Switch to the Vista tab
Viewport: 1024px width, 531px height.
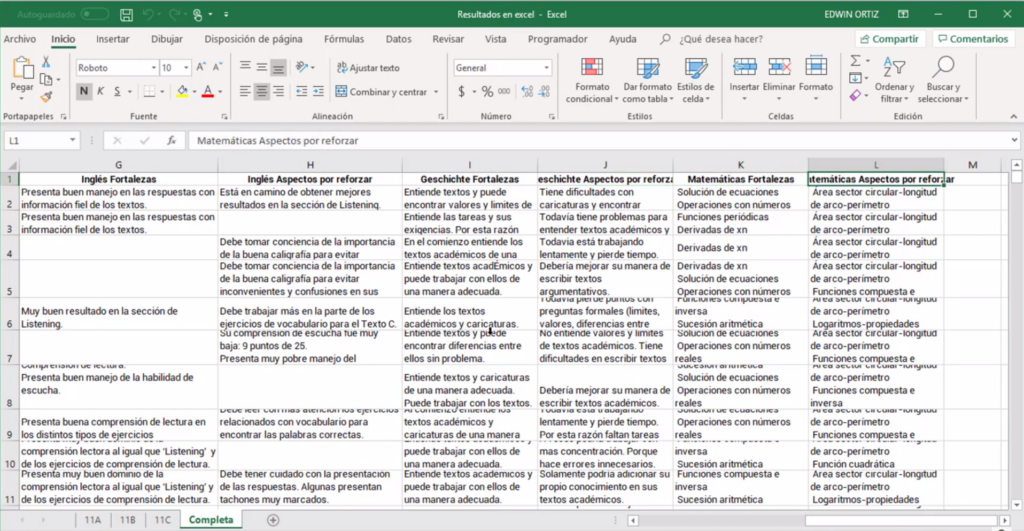coord(496,39)
